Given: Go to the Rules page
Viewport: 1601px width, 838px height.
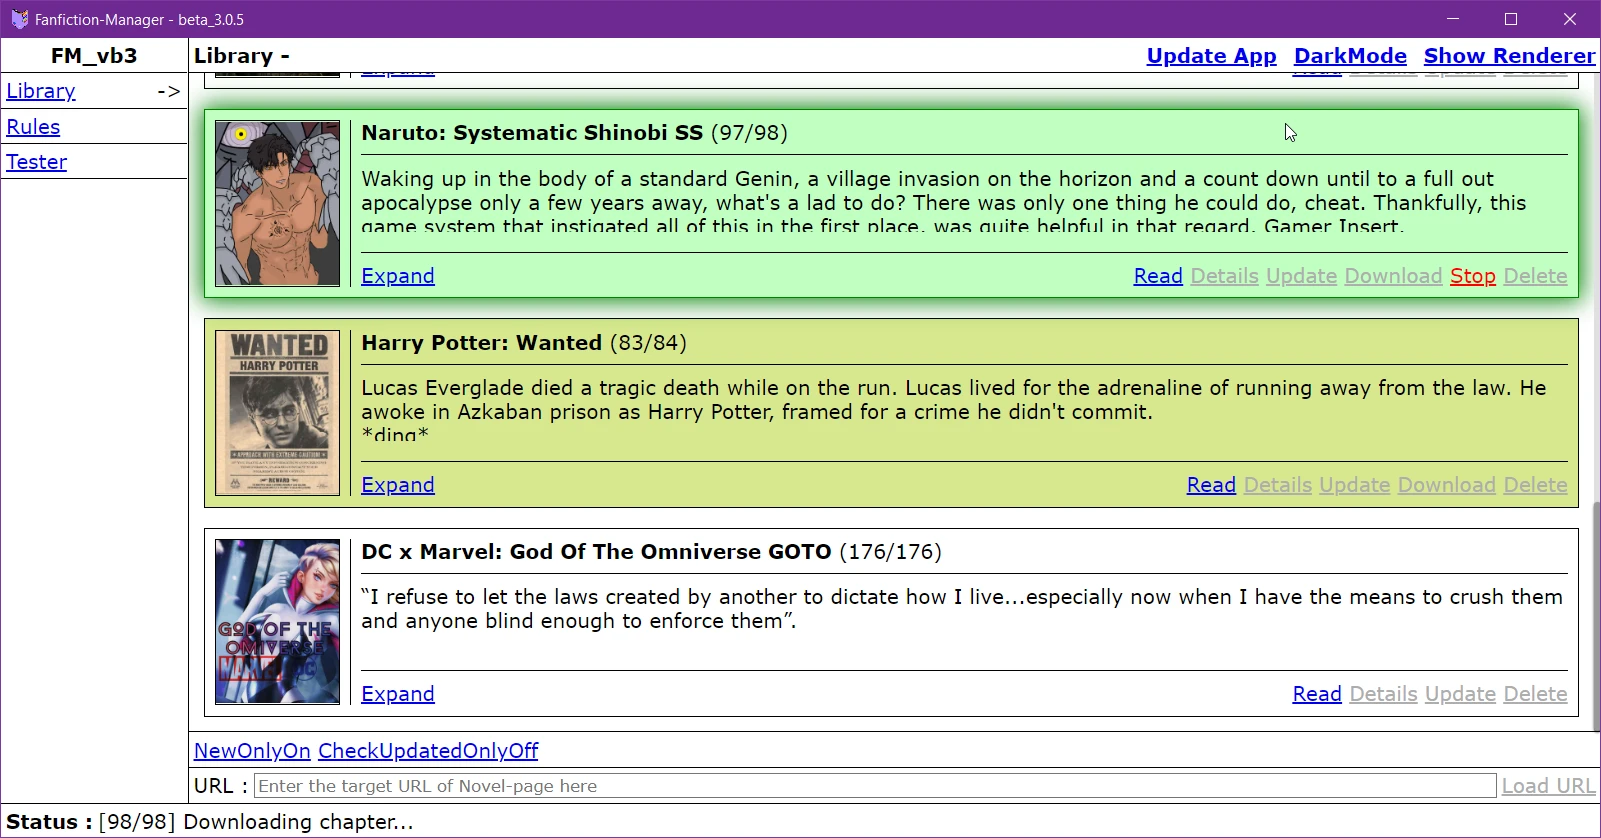Looking at the screenshot, I should point(33,127).
